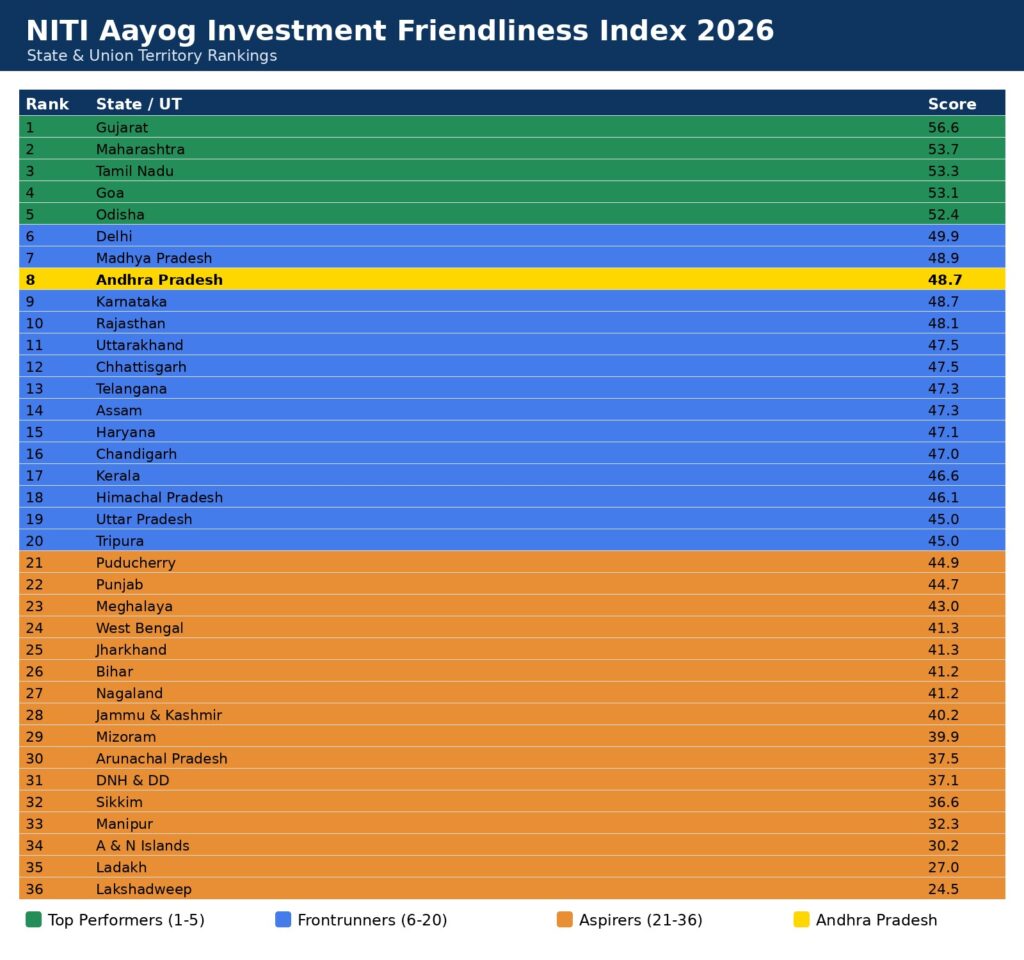Click the 'Uttar Pradesh' state name

[x=144, y=519]
